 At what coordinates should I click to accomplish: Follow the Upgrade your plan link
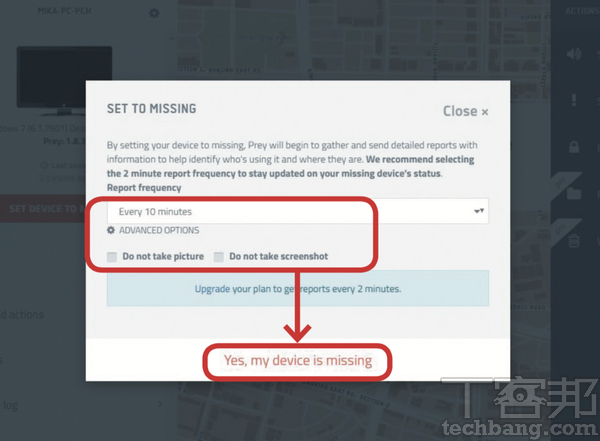coord(298,289)
